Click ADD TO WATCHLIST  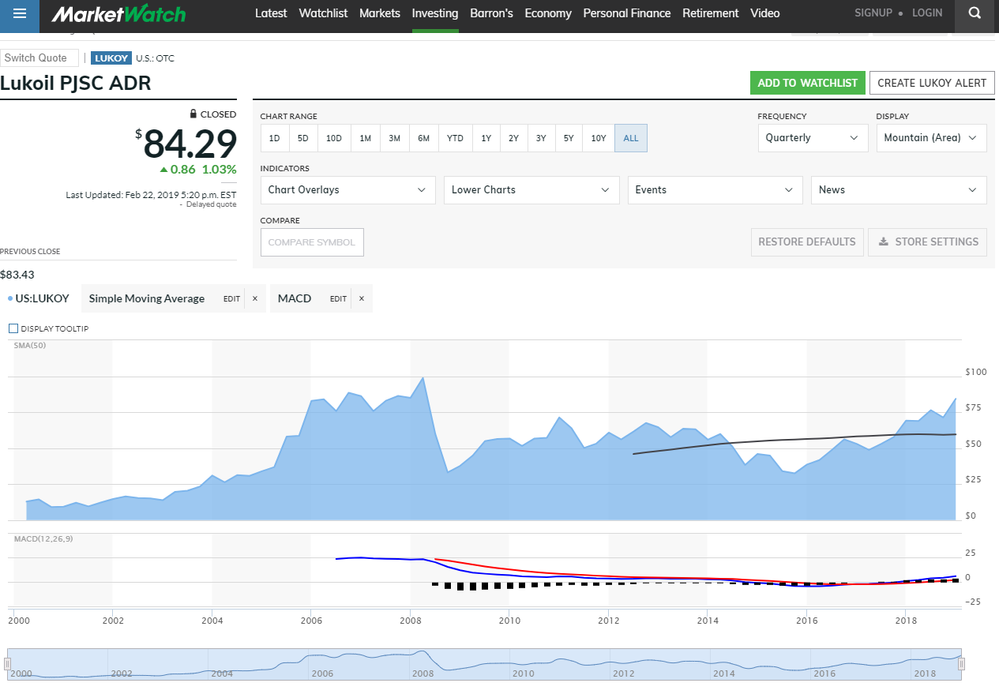pyautogui.click(x=807, y=83)
